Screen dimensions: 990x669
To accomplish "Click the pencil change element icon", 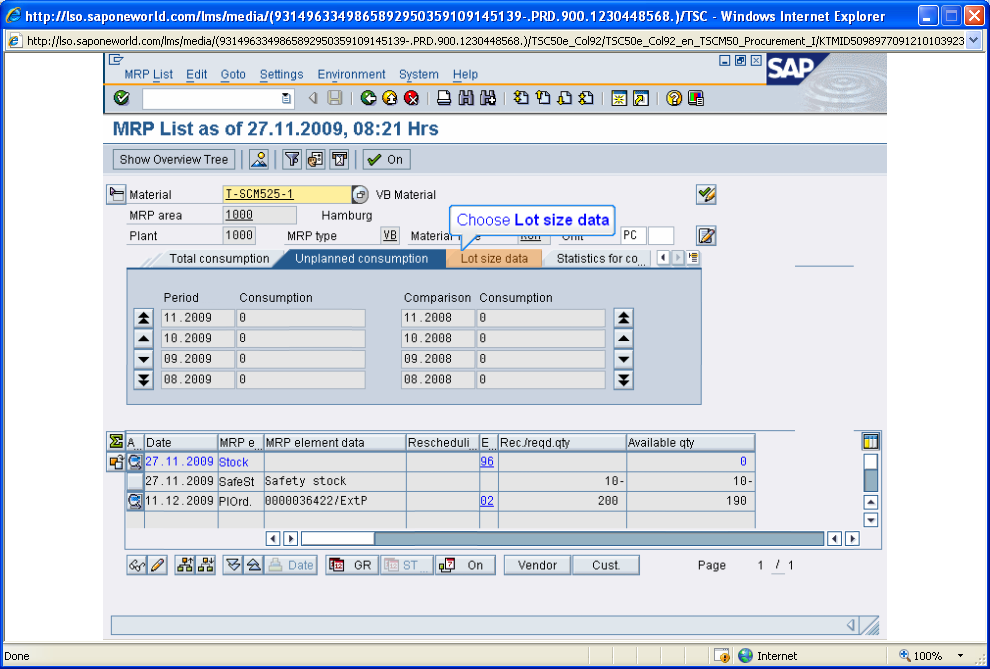I will pyautogui.click(x=157, y=565).
